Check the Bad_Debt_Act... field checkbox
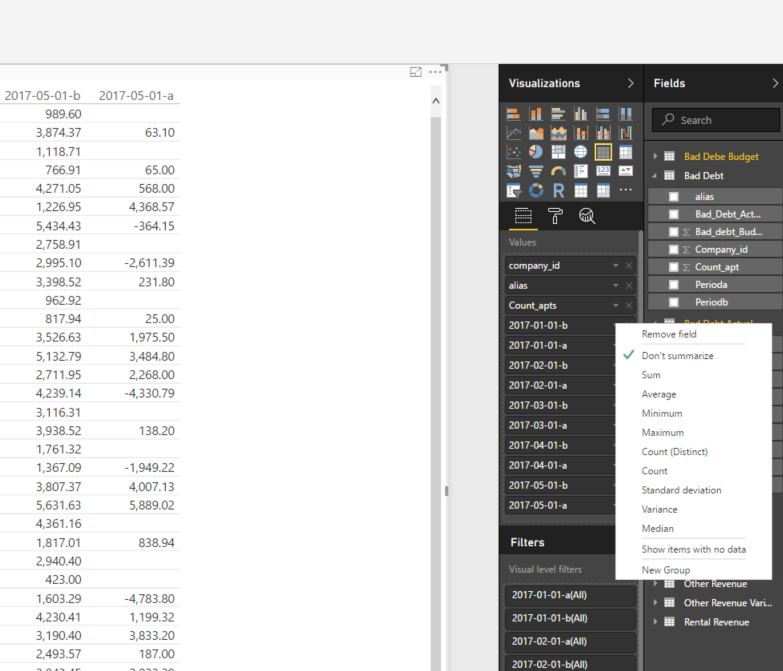783x671 pixels. [674, 214]
